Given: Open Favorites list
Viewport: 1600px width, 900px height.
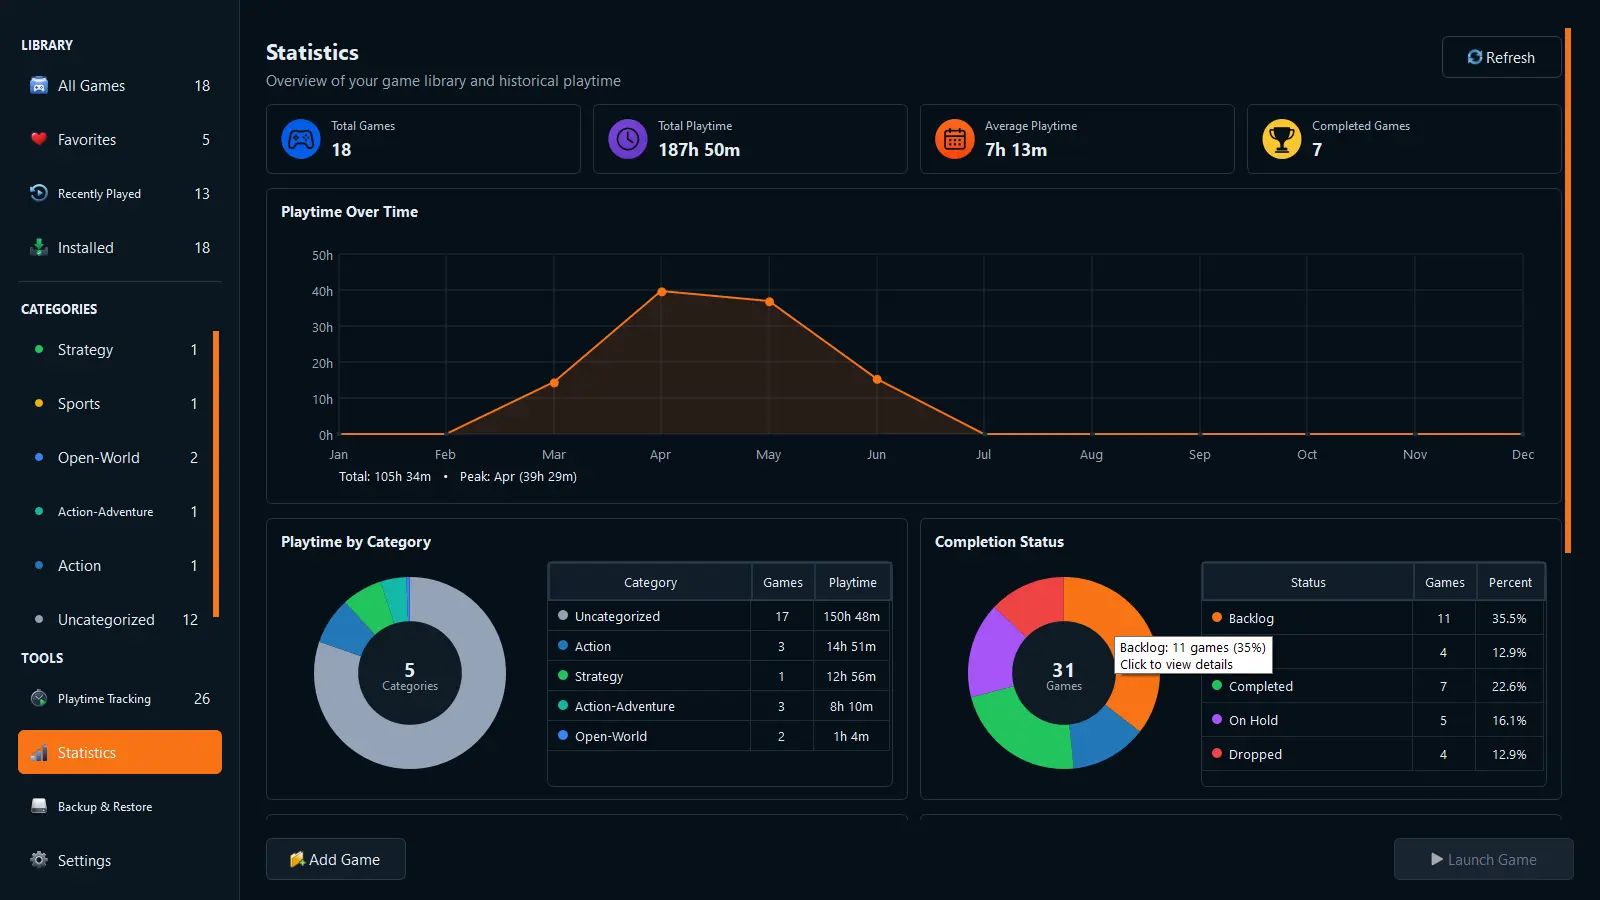Looking at the screenshot, I should [120, 139].
